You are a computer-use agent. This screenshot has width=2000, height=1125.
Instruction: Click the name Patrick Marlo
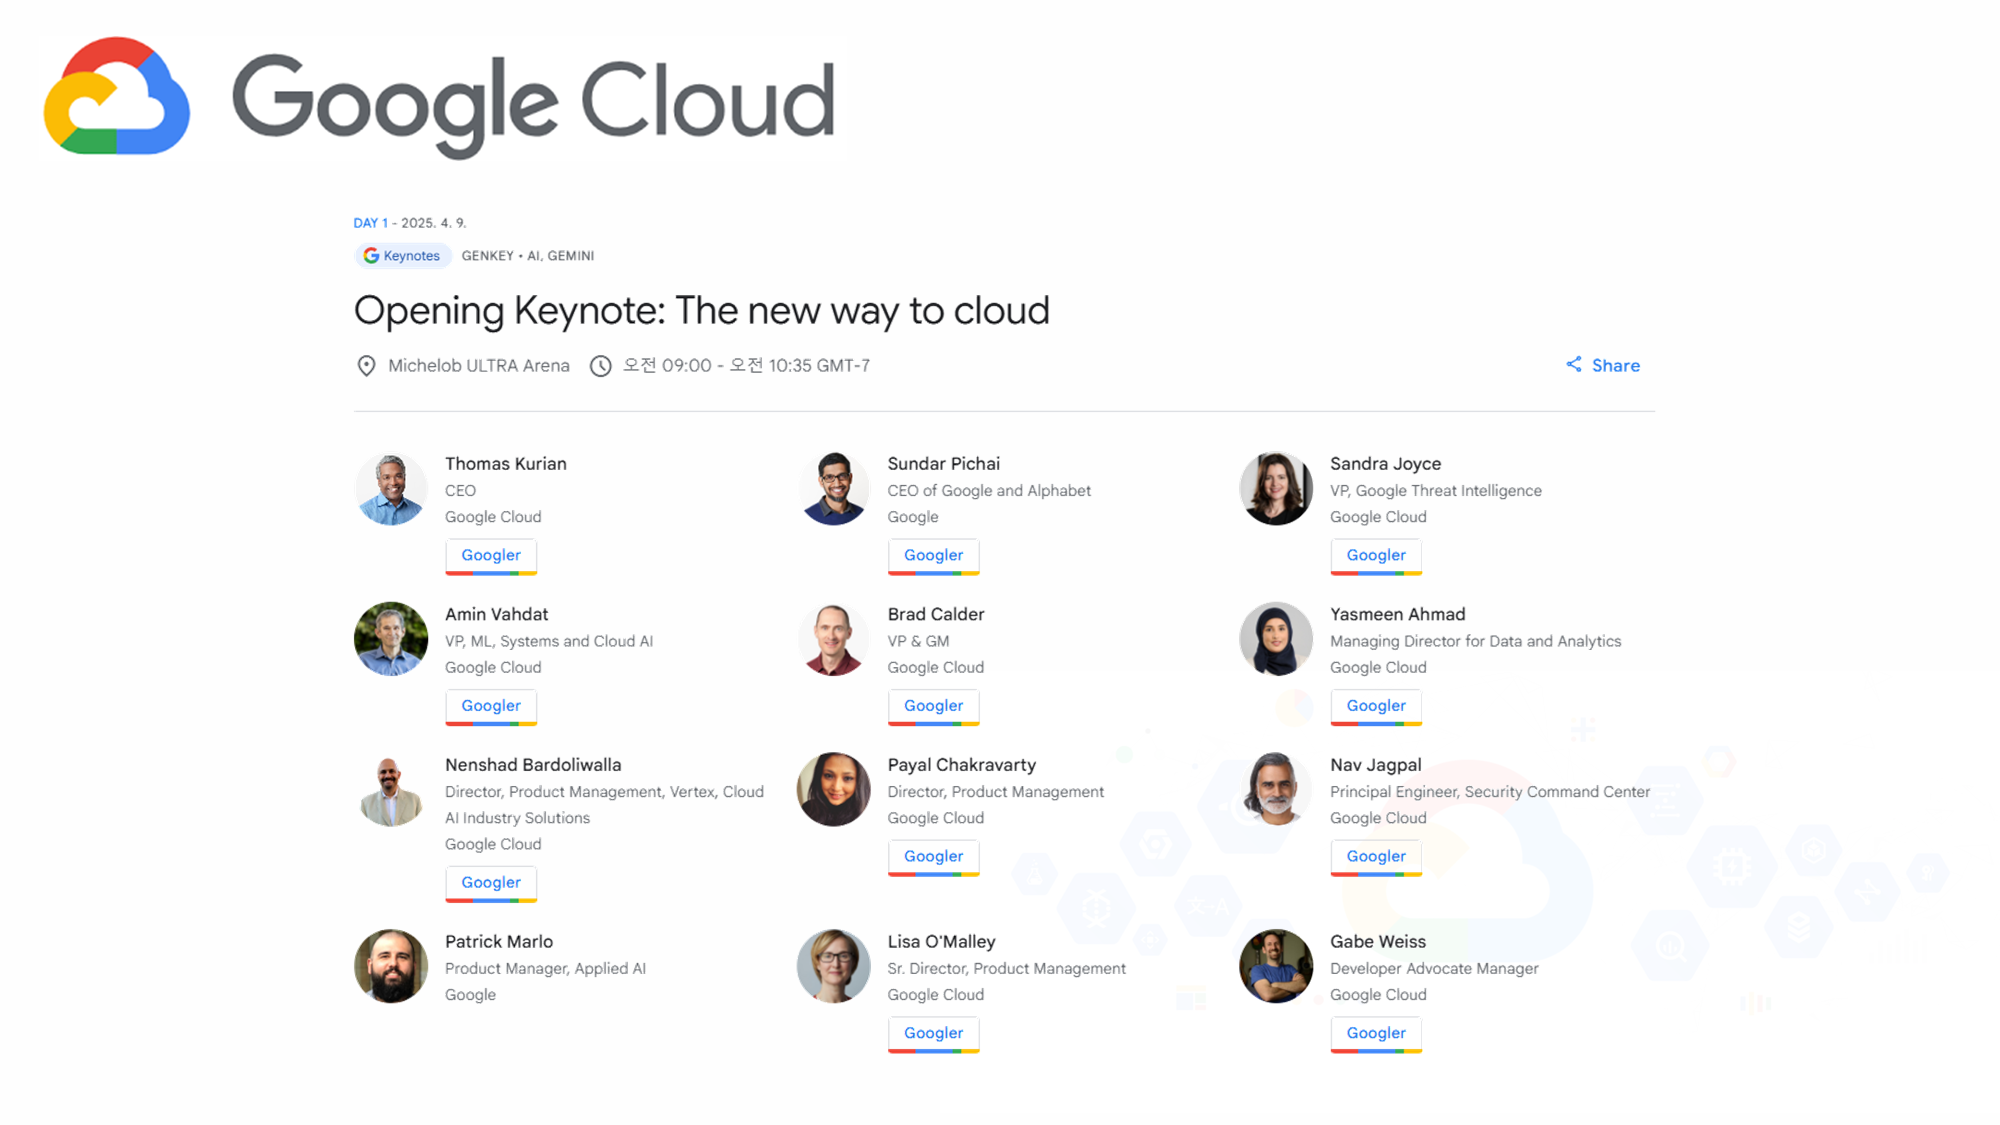499,942
